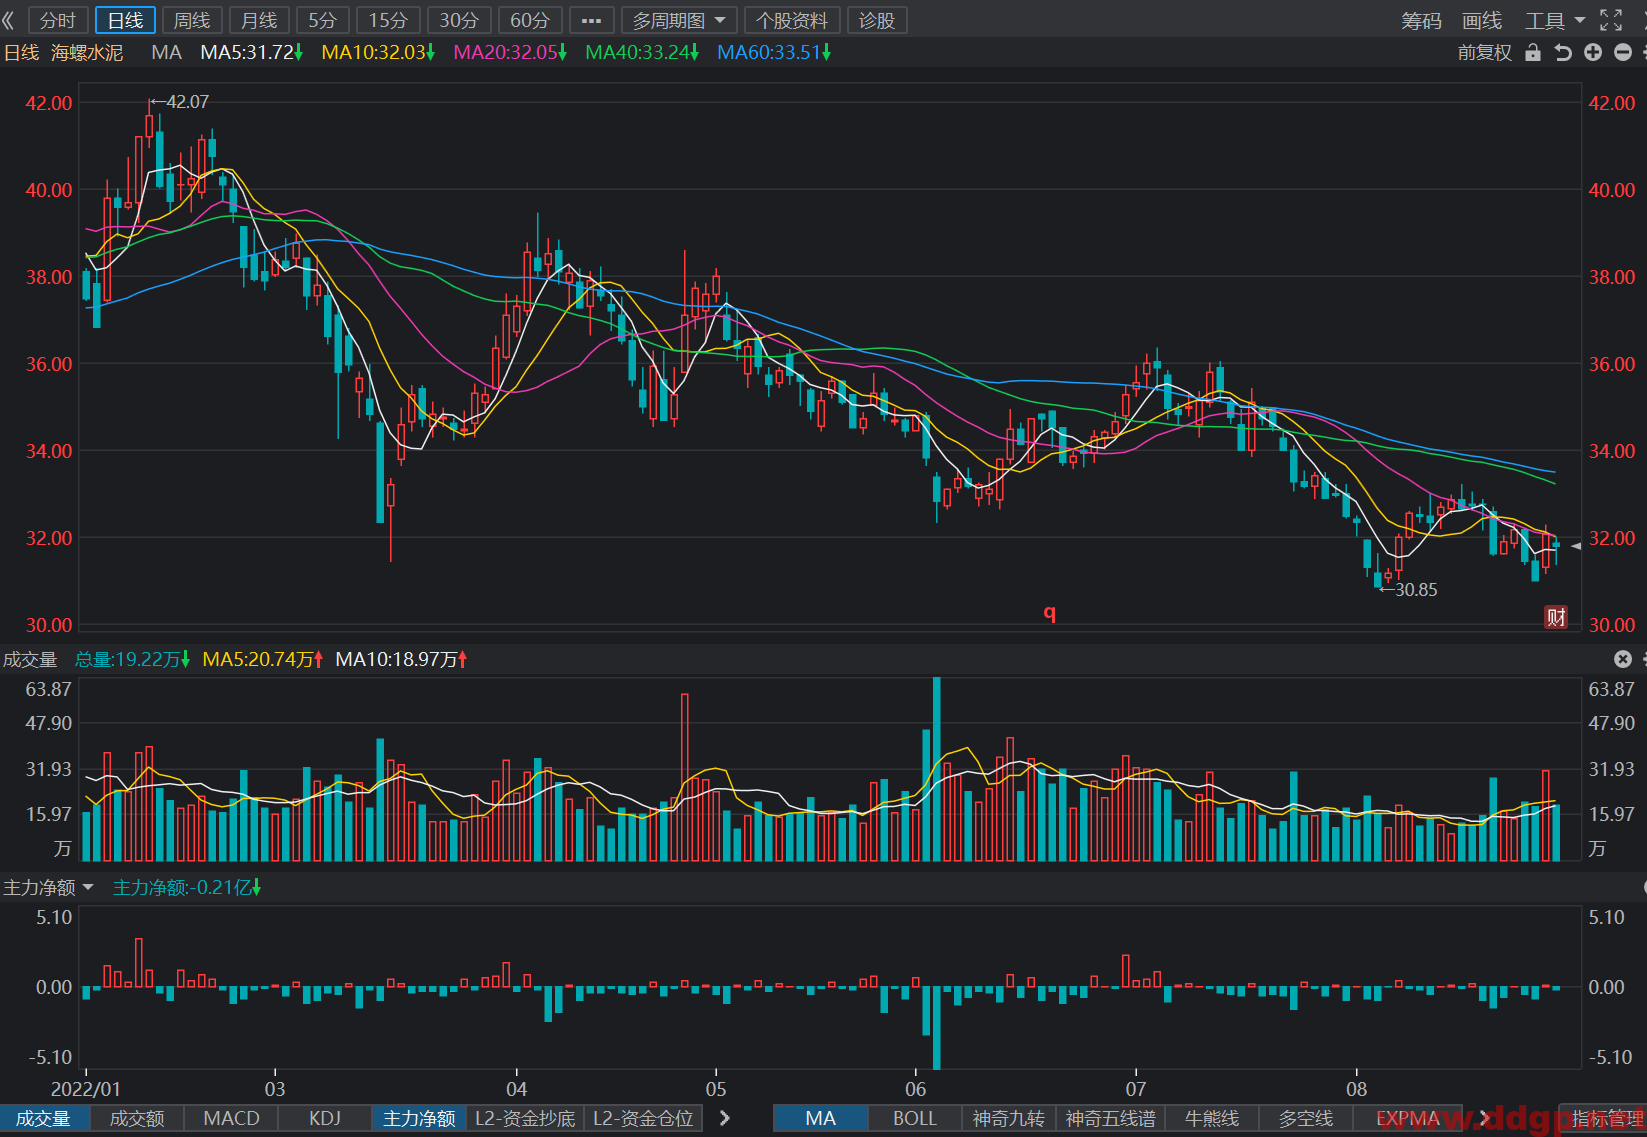Click the red q marker on chart
Viewport: 1647px width, 1137px height.
(1050, 612)
